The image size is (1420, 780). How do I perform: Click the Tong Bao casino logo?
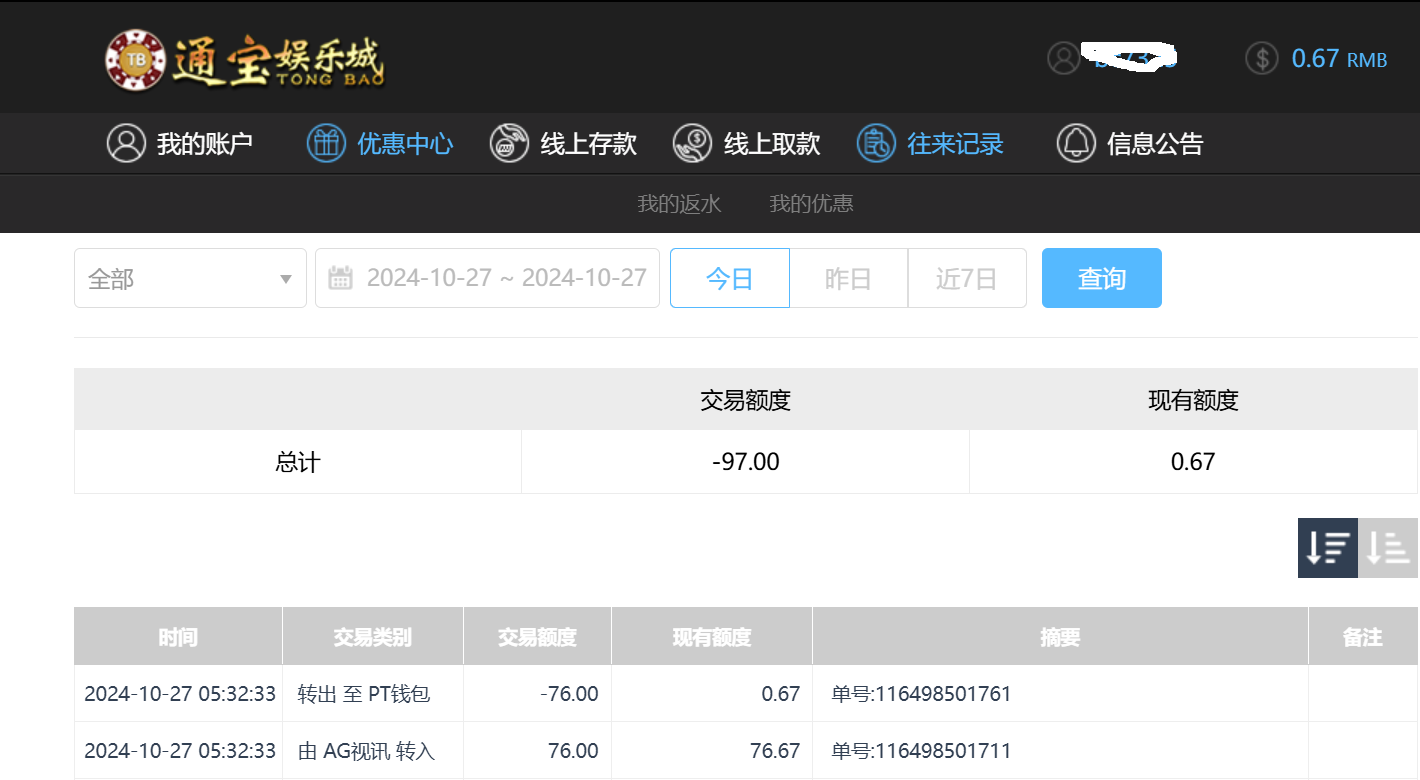(244, 60)
